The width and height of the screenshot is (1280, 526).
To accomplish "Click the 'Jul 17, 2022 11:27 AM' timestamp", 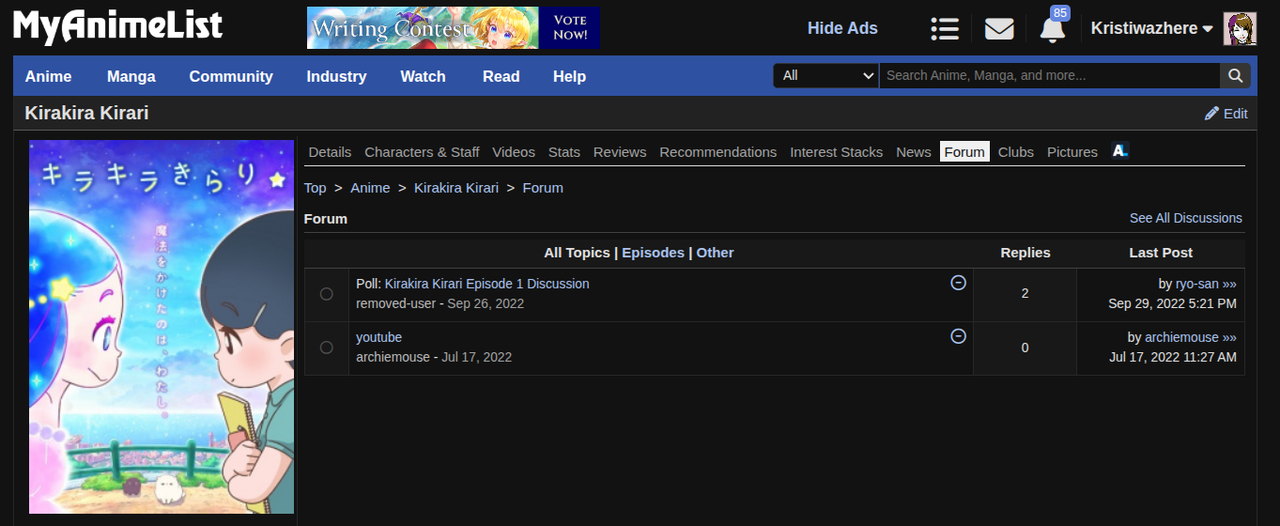I will 1173,357.
